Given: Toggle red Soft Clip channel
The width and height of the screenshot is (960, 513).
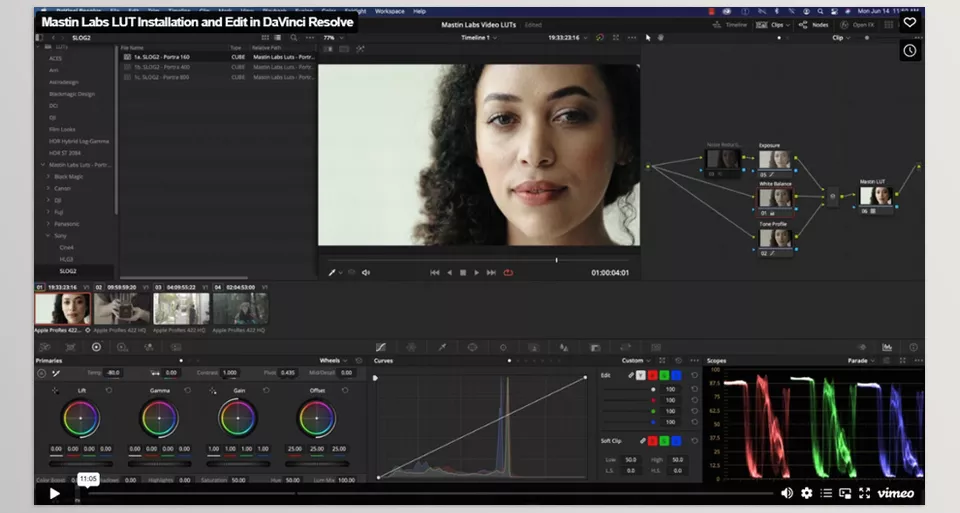Looking at the screenshot, I should point(653,441).
